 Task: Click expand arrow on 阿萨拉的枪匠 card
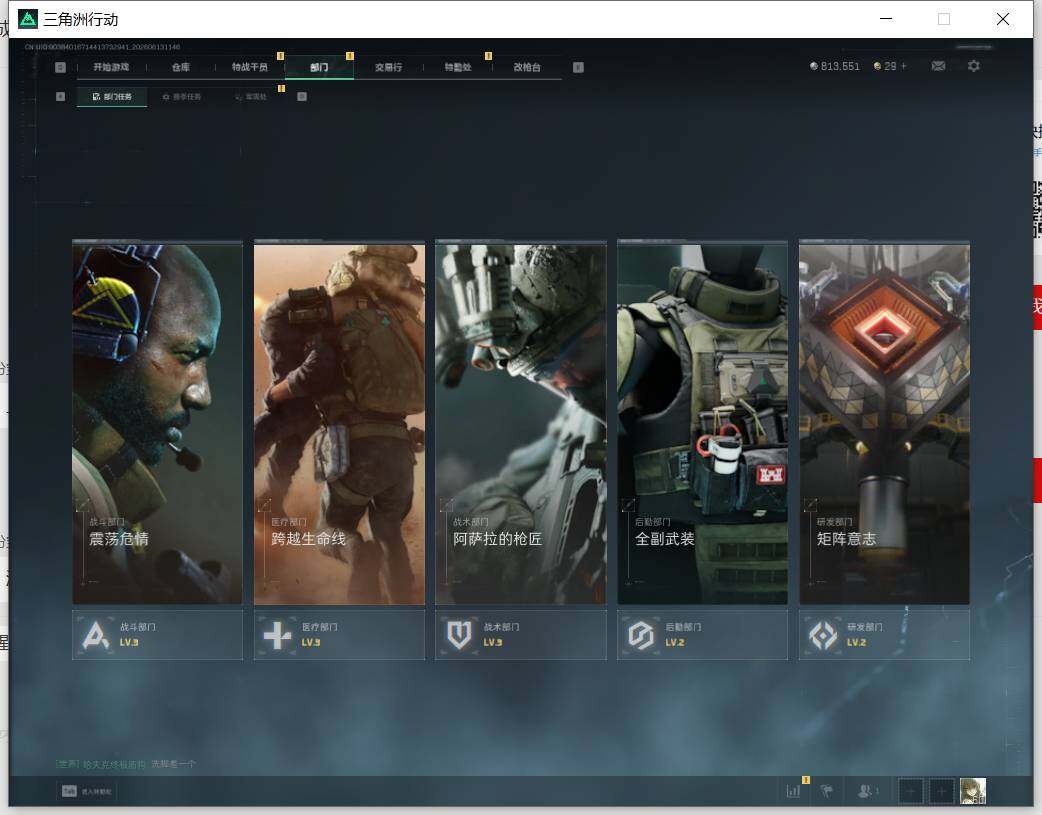click(x=447, y=505)
